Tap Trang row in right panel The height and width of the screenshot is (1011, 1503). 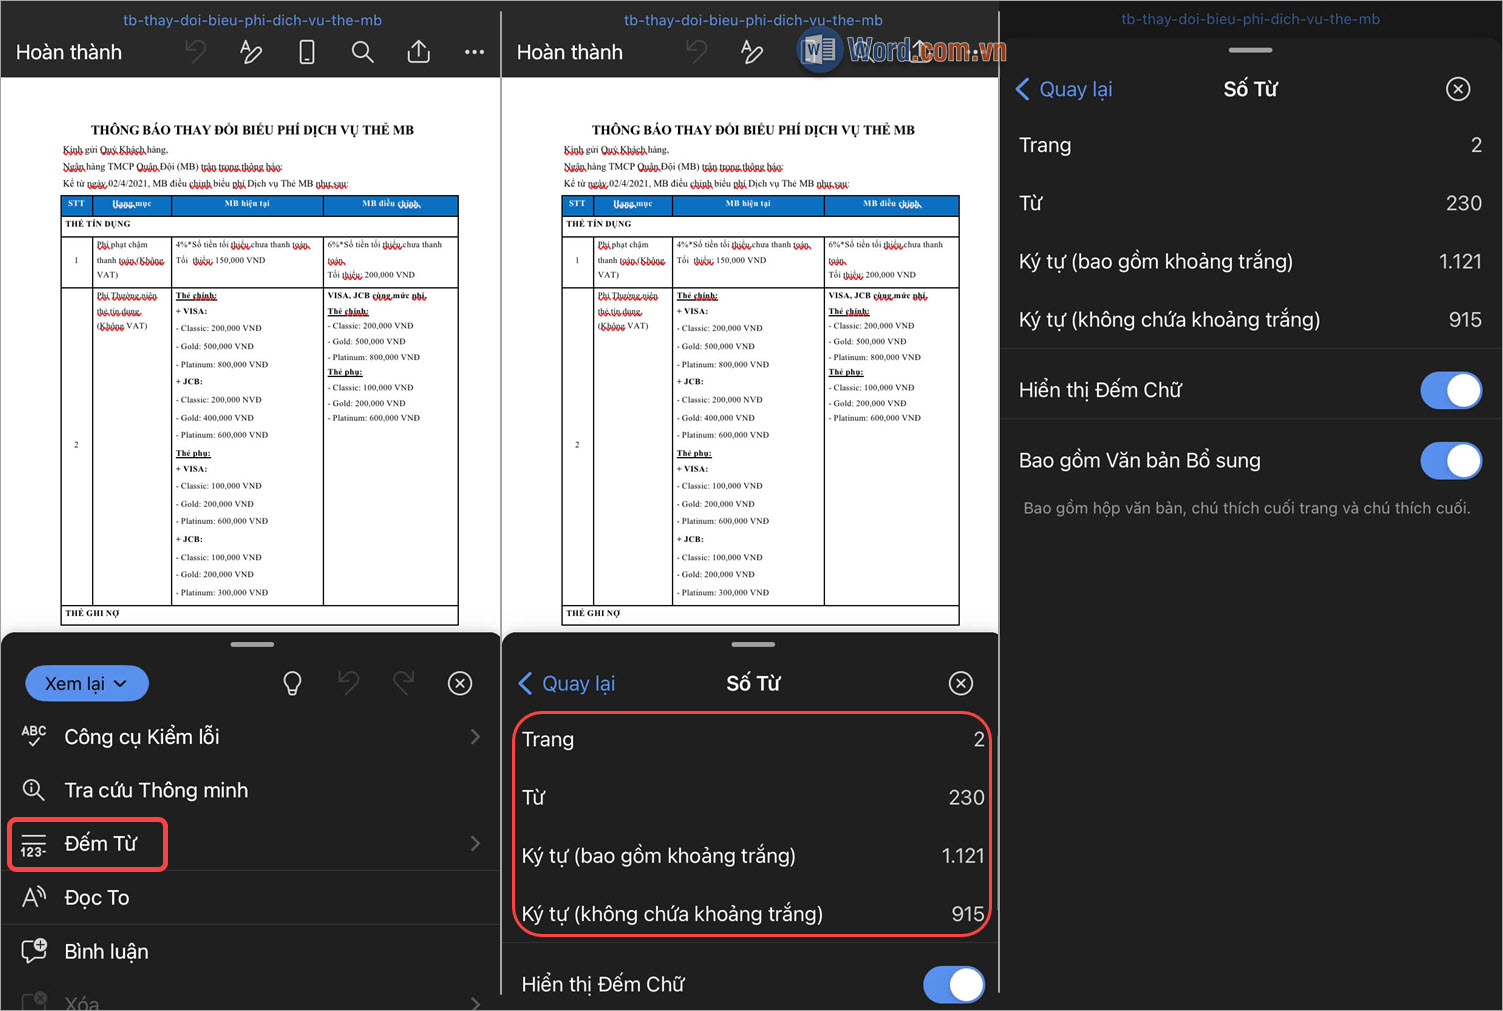[1250, 145]
